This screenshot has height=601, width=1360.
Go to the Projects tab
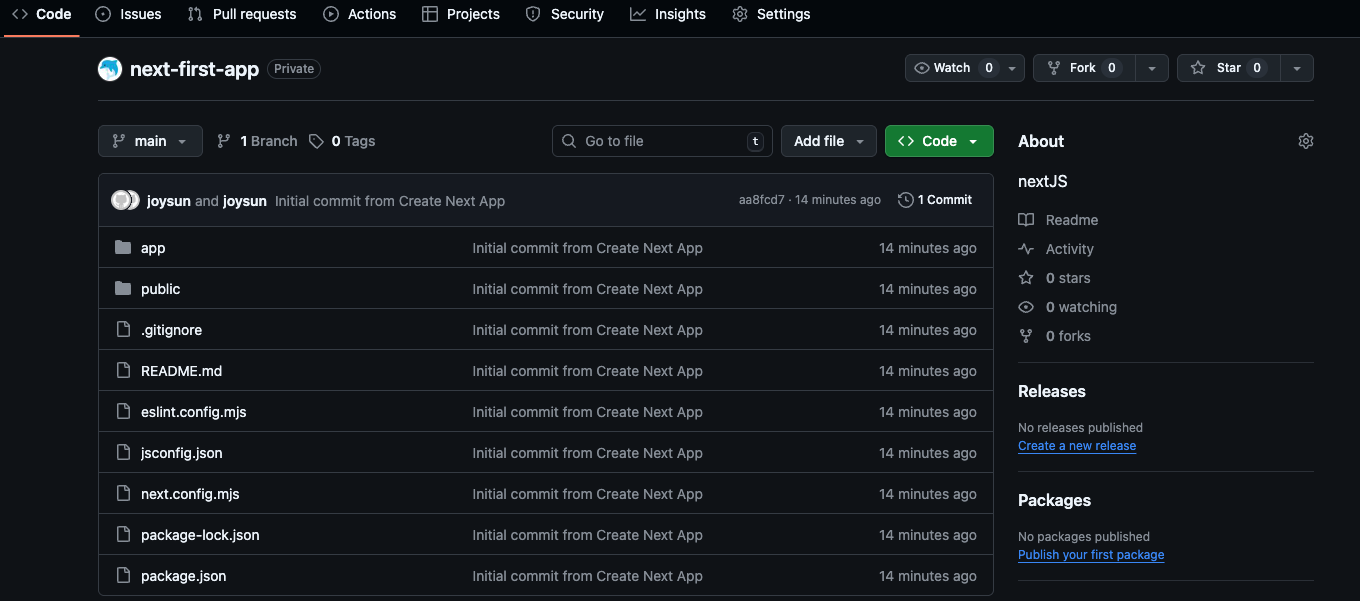[461, 14]
